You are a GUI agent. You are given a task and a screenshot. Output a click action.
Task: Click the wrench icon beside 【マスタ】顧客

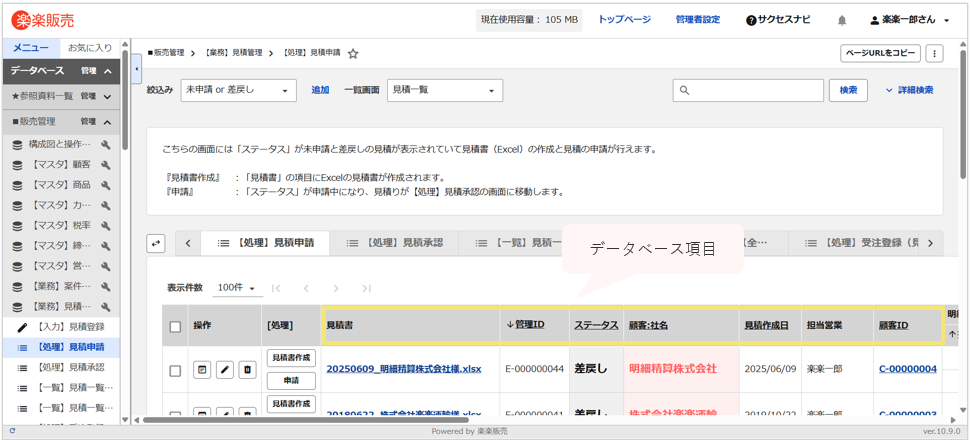(105, 165)
